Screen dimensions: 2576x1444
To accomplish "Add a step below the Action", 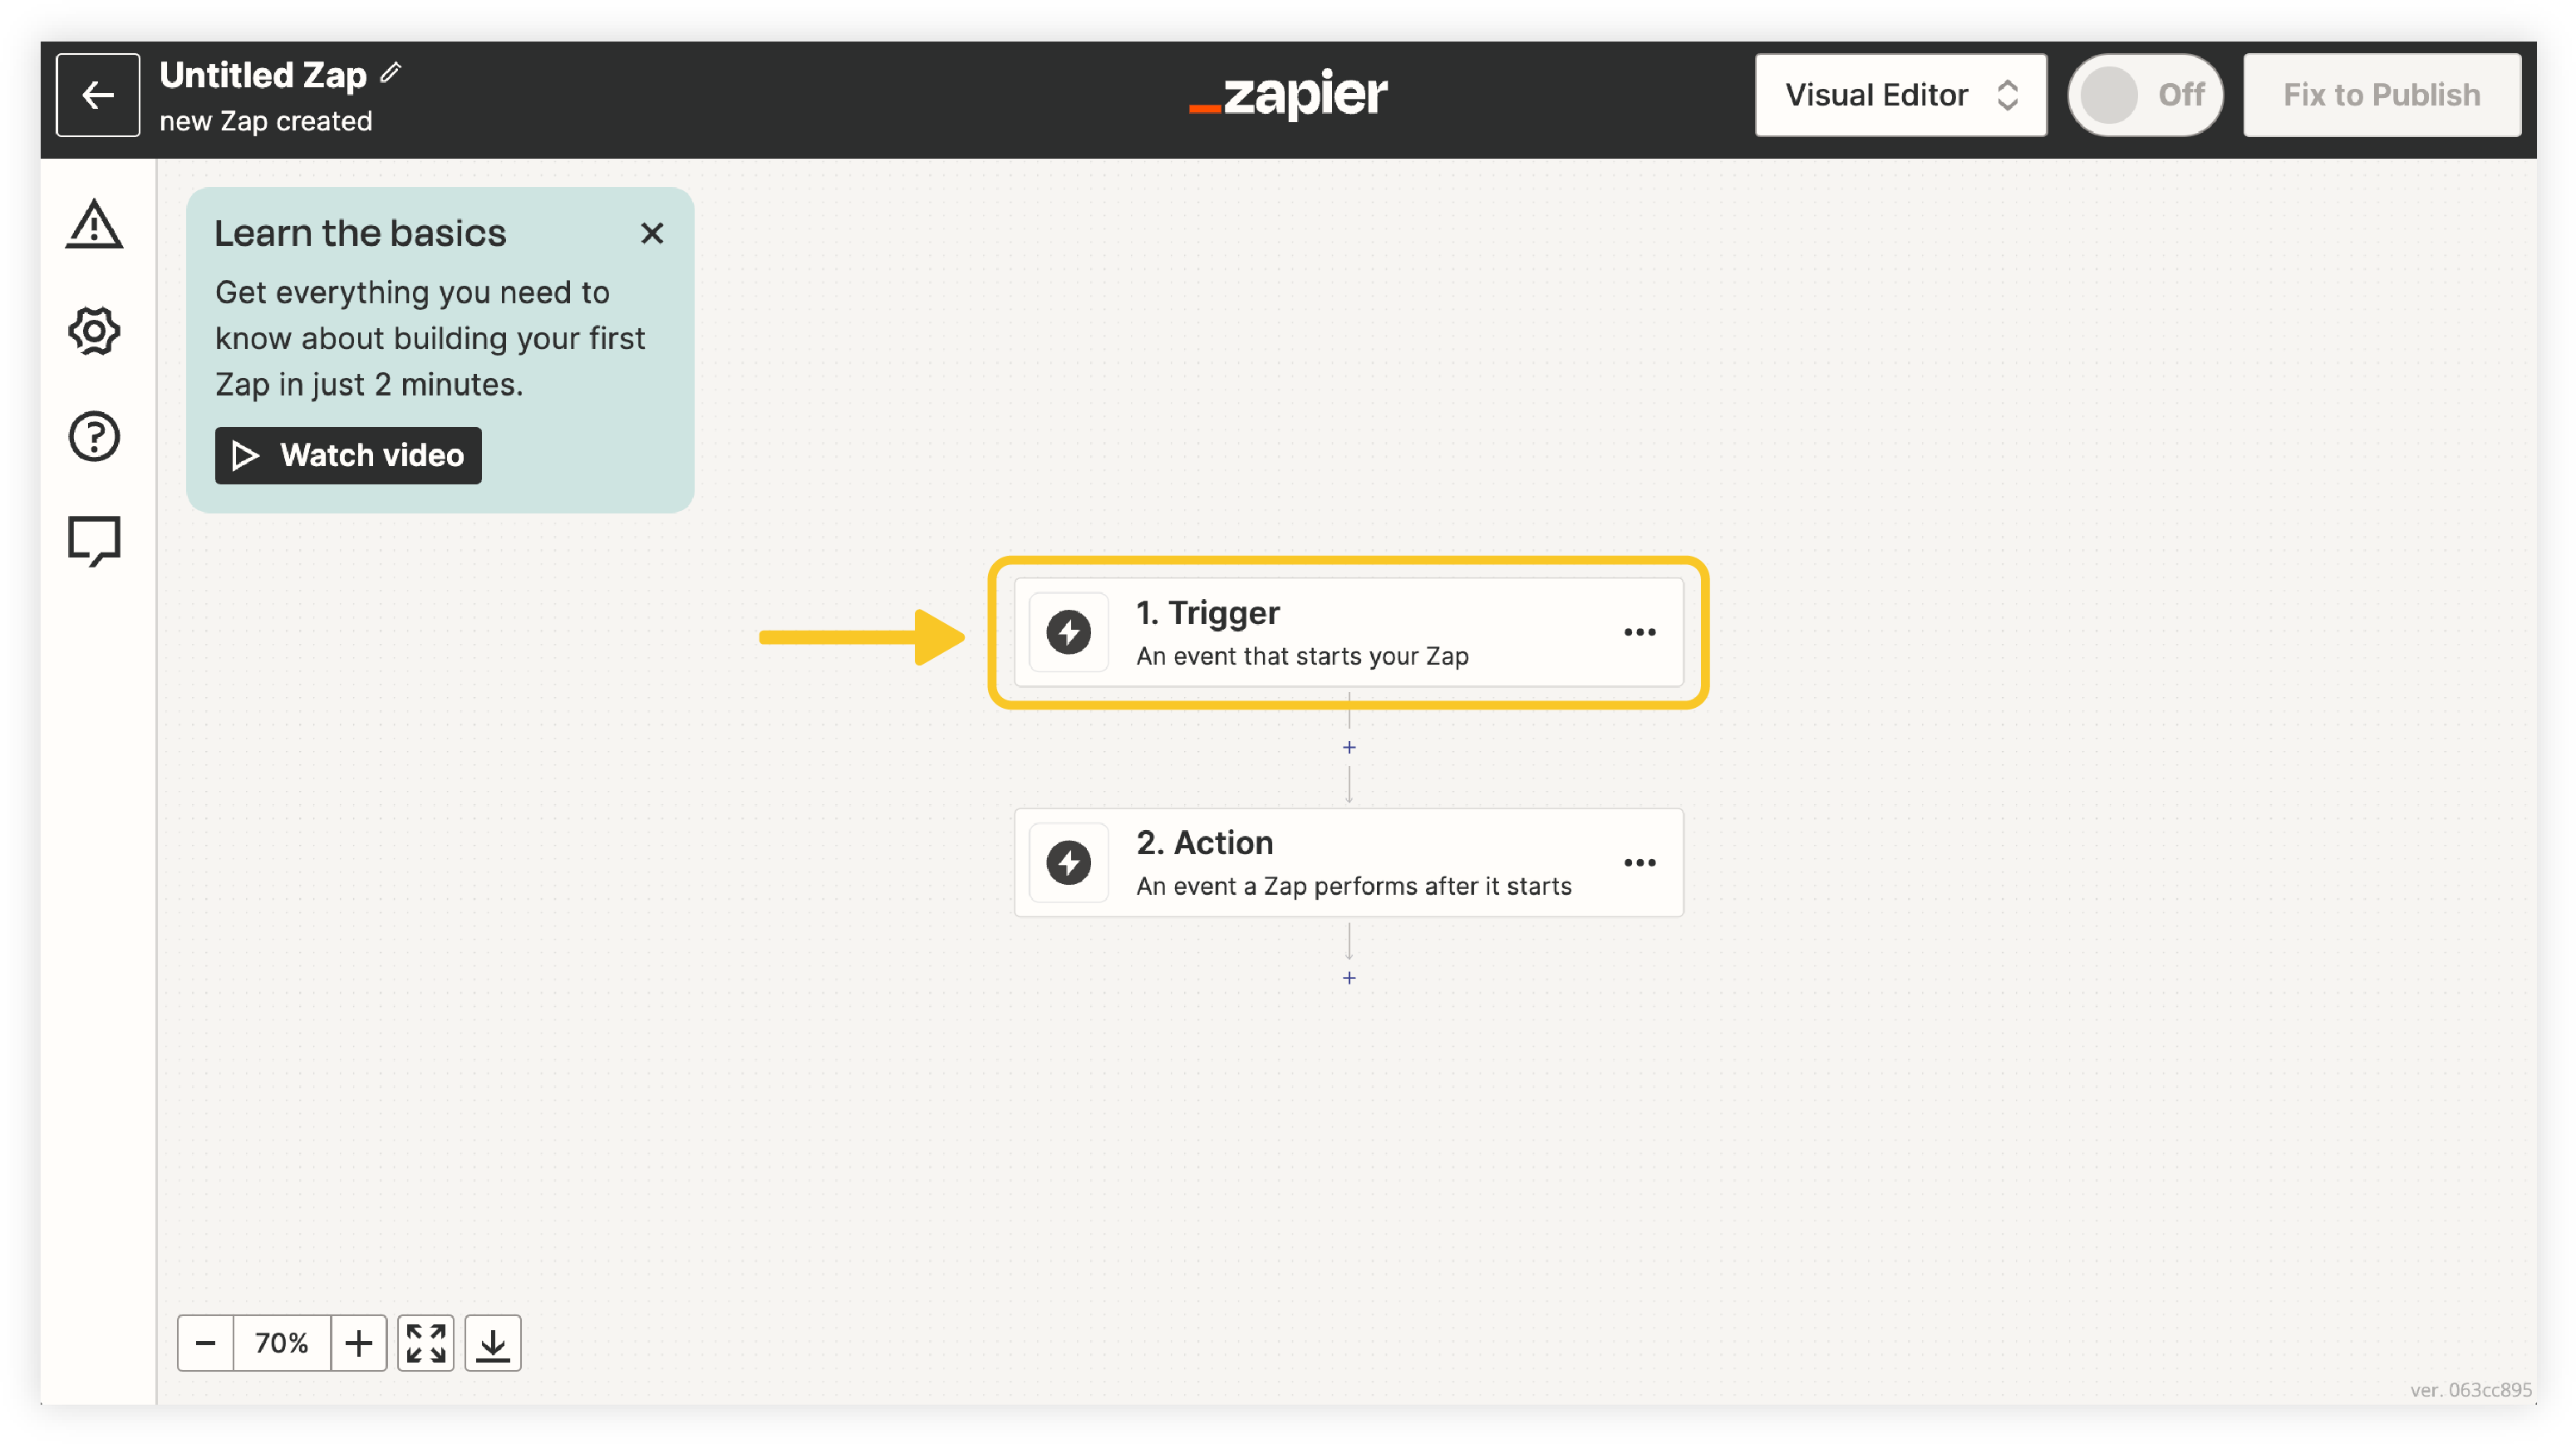I will [x=1349, y=977].
